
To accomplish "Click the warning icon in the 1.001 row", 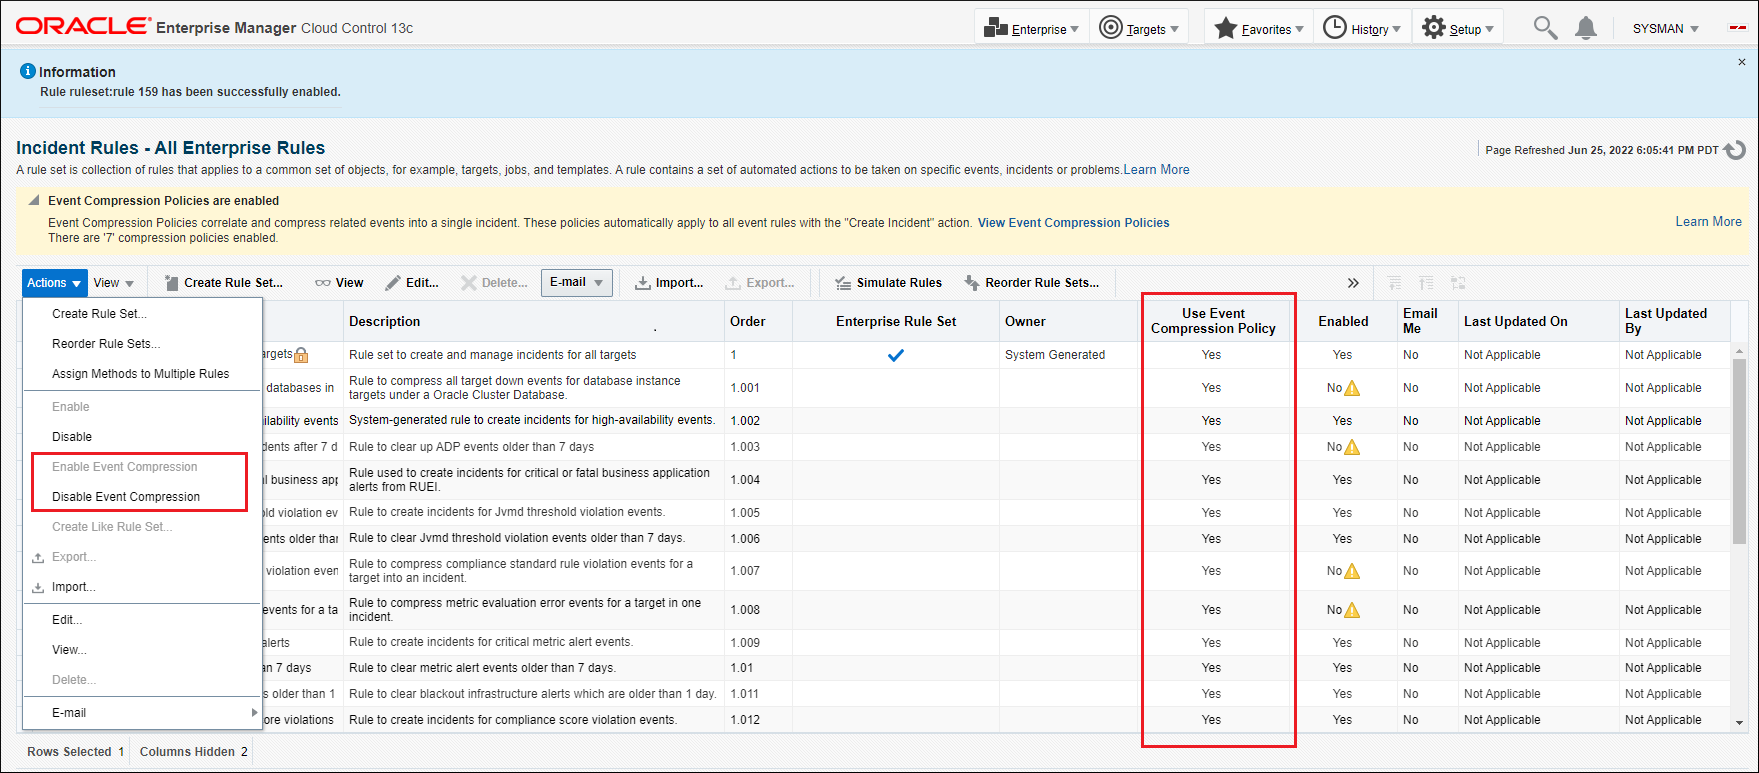I will (x=1352, y=388).
